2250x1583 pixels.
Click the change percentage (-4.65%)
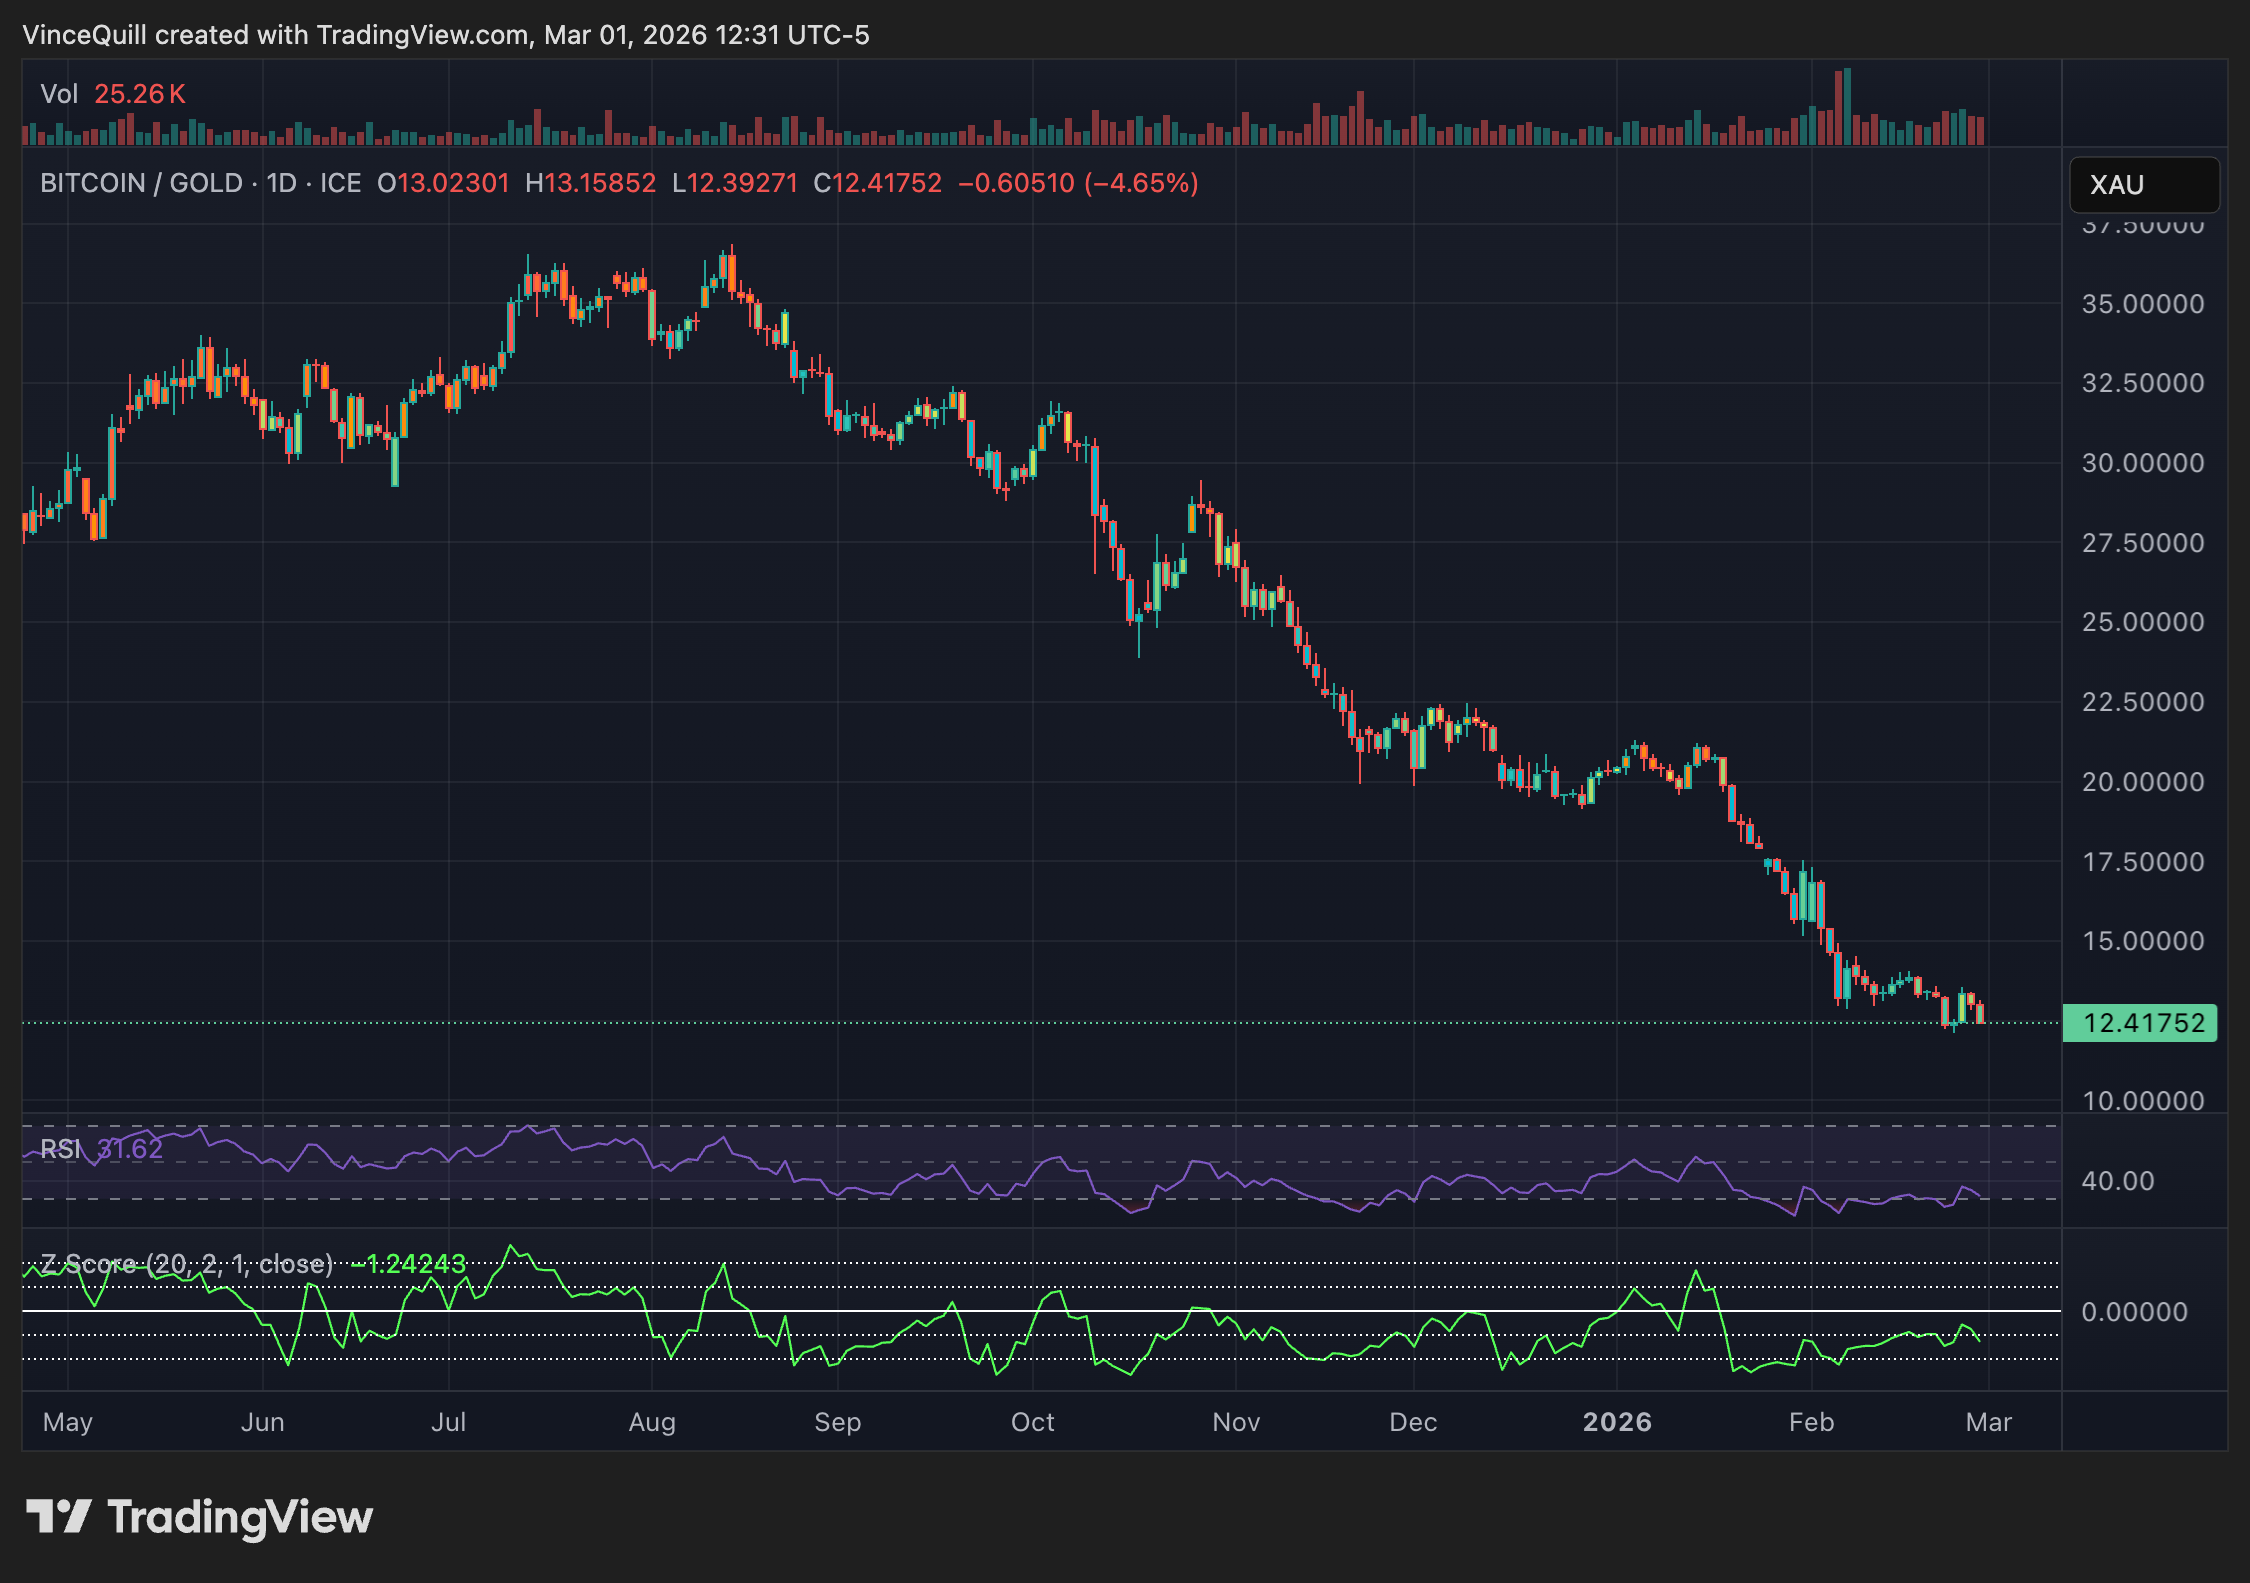1140,183
